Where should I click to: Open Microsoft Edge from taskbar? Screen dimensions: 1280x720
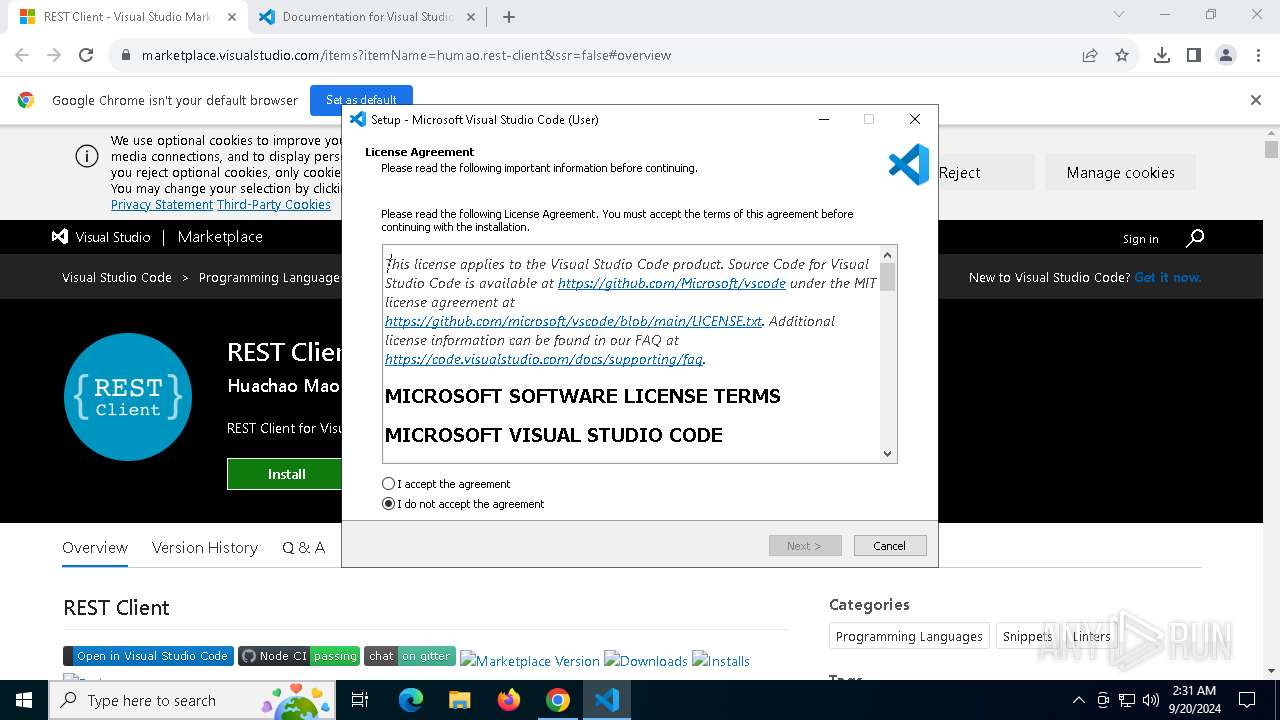[411, 700]
